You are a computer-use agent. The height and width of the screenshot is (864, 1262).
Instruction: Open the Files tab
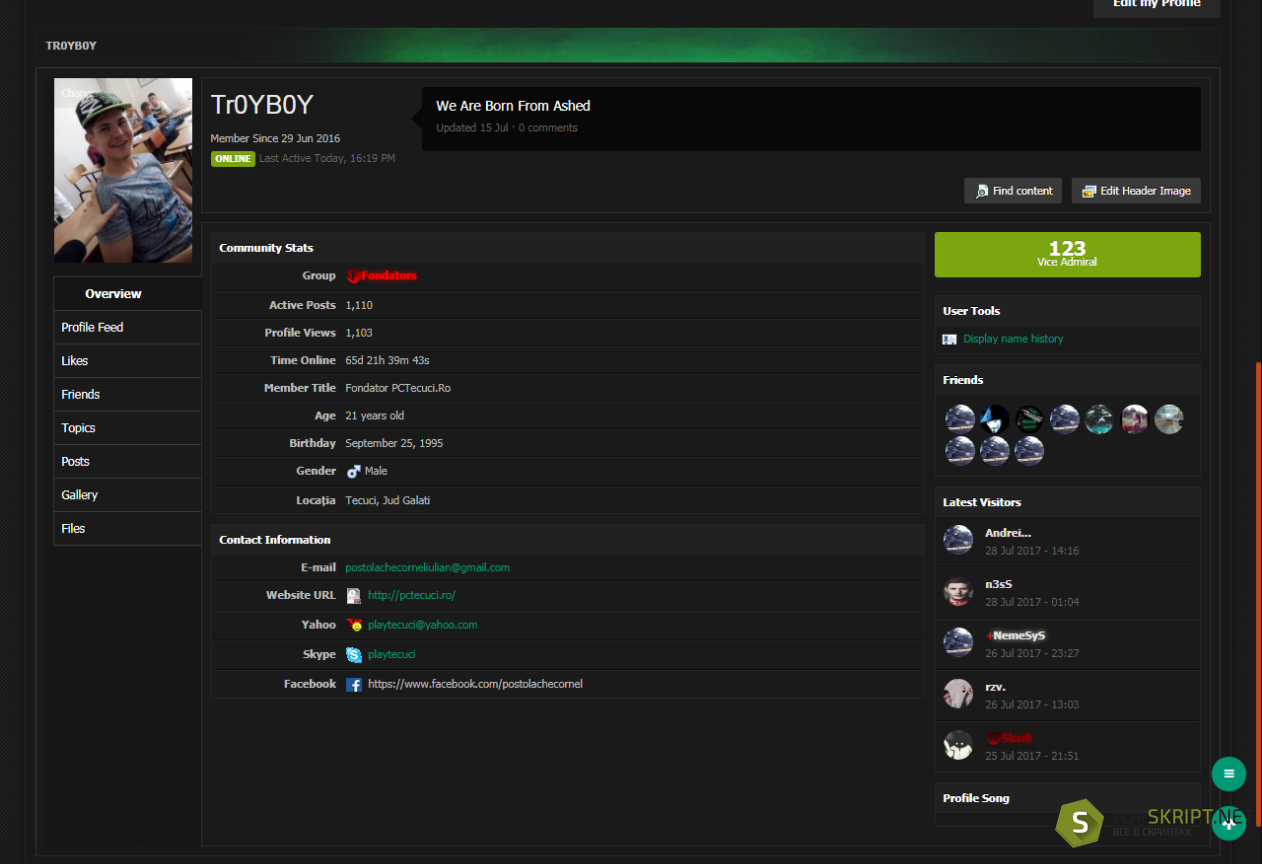[x=127, y=528]
